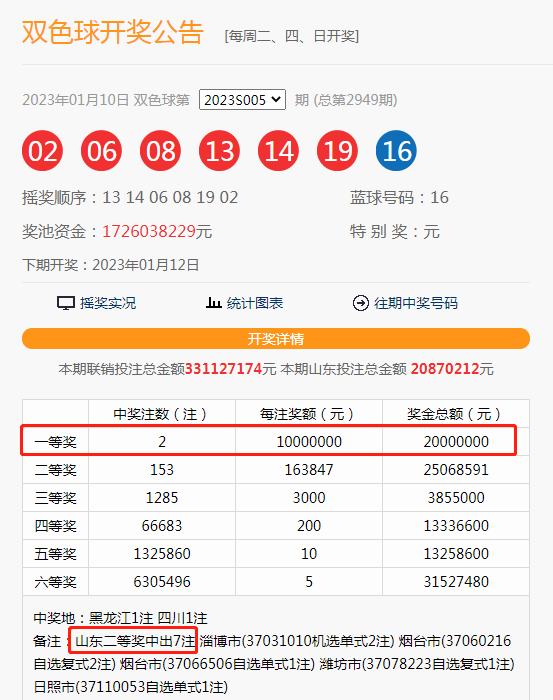Select red ball number 19
The image size is (553, 700).
(337, 150)
